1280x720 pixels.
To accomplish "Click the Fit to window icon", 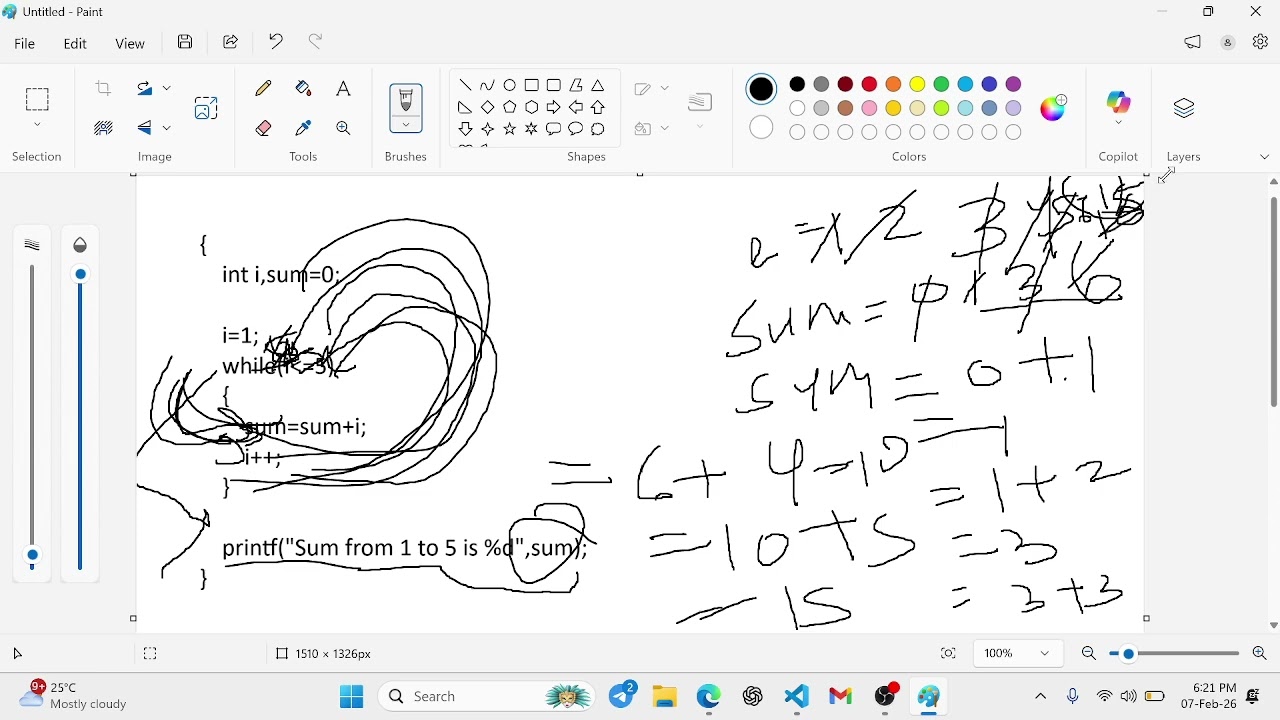I will coord(948,655).
